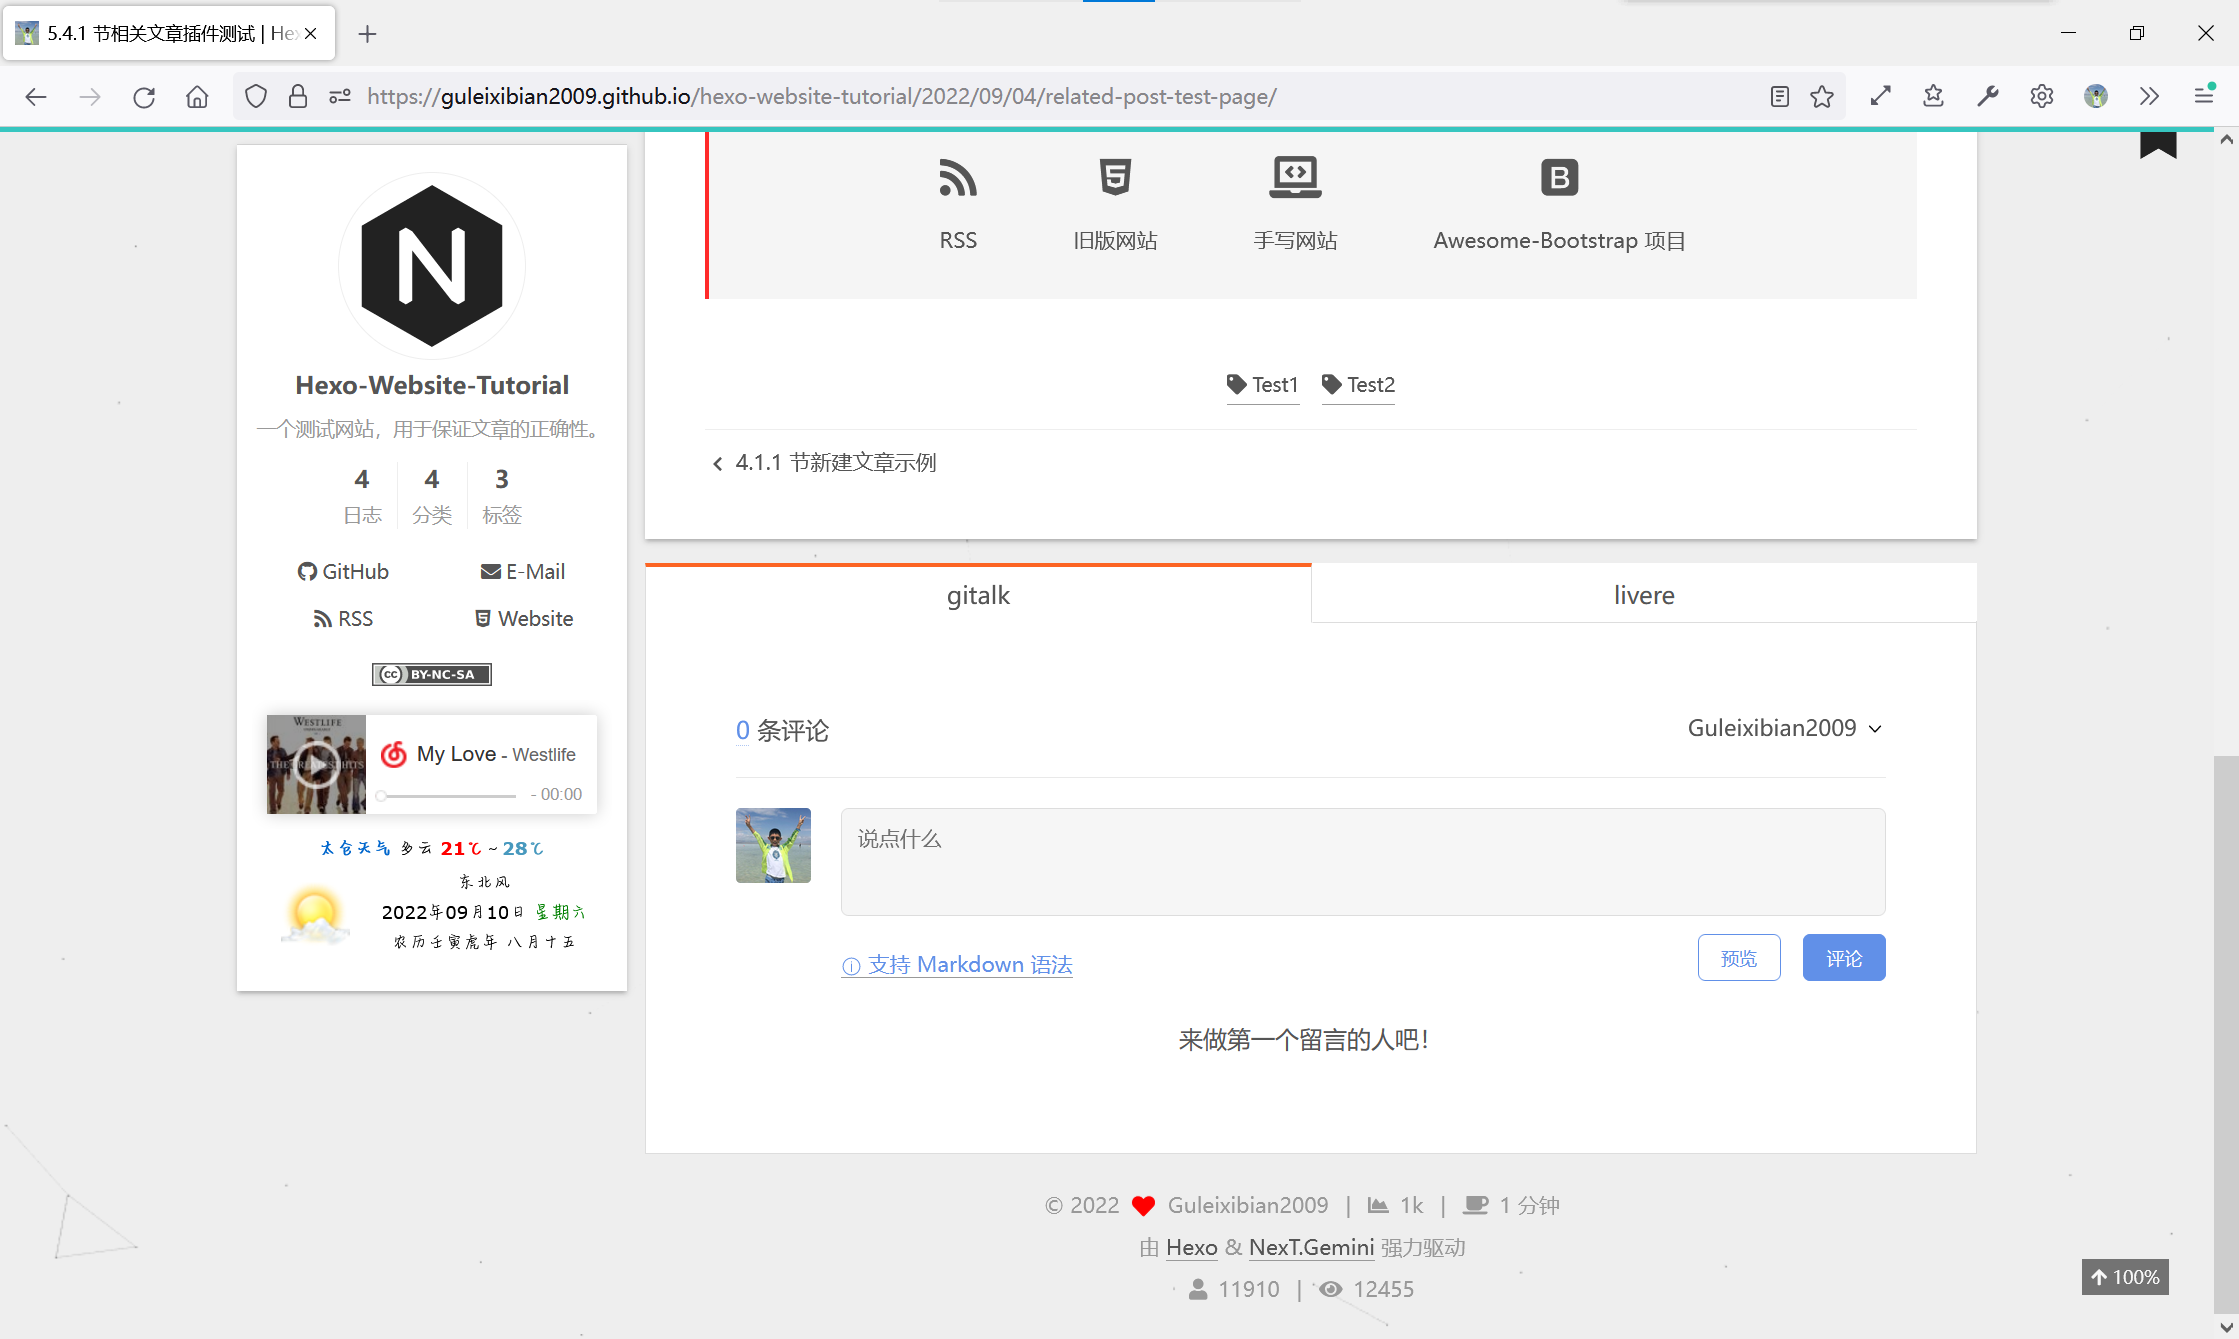This screenshot has height=1339, width=2239.
Task: Open reader view icon in address bar
Action: tap(1779, 97)
